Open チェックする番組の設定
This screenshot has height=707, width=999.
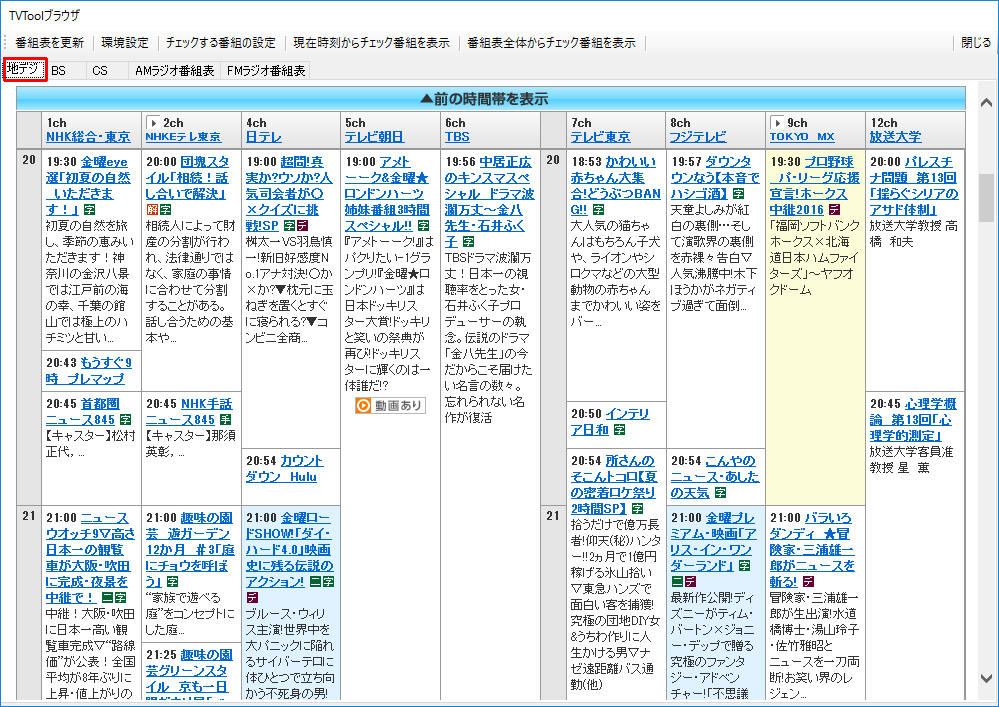pos(220,43)
